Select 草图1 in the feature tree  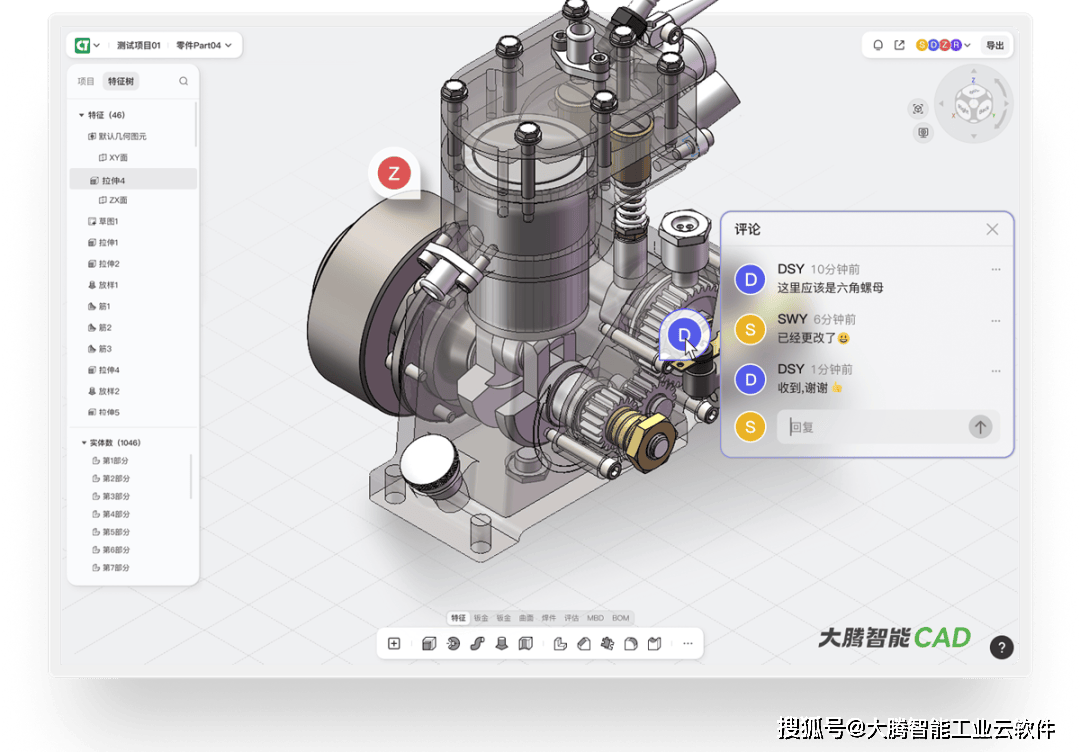click(108, 221)
